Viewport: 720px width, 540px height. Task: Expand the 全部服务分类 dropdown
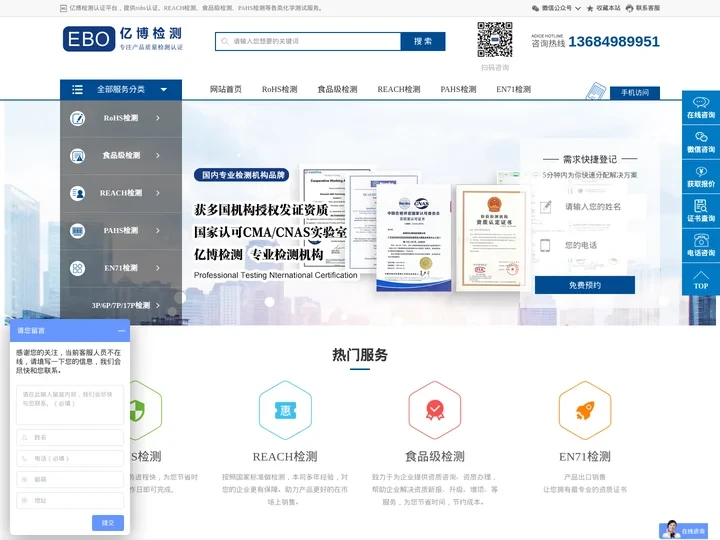tap(164, 90)
